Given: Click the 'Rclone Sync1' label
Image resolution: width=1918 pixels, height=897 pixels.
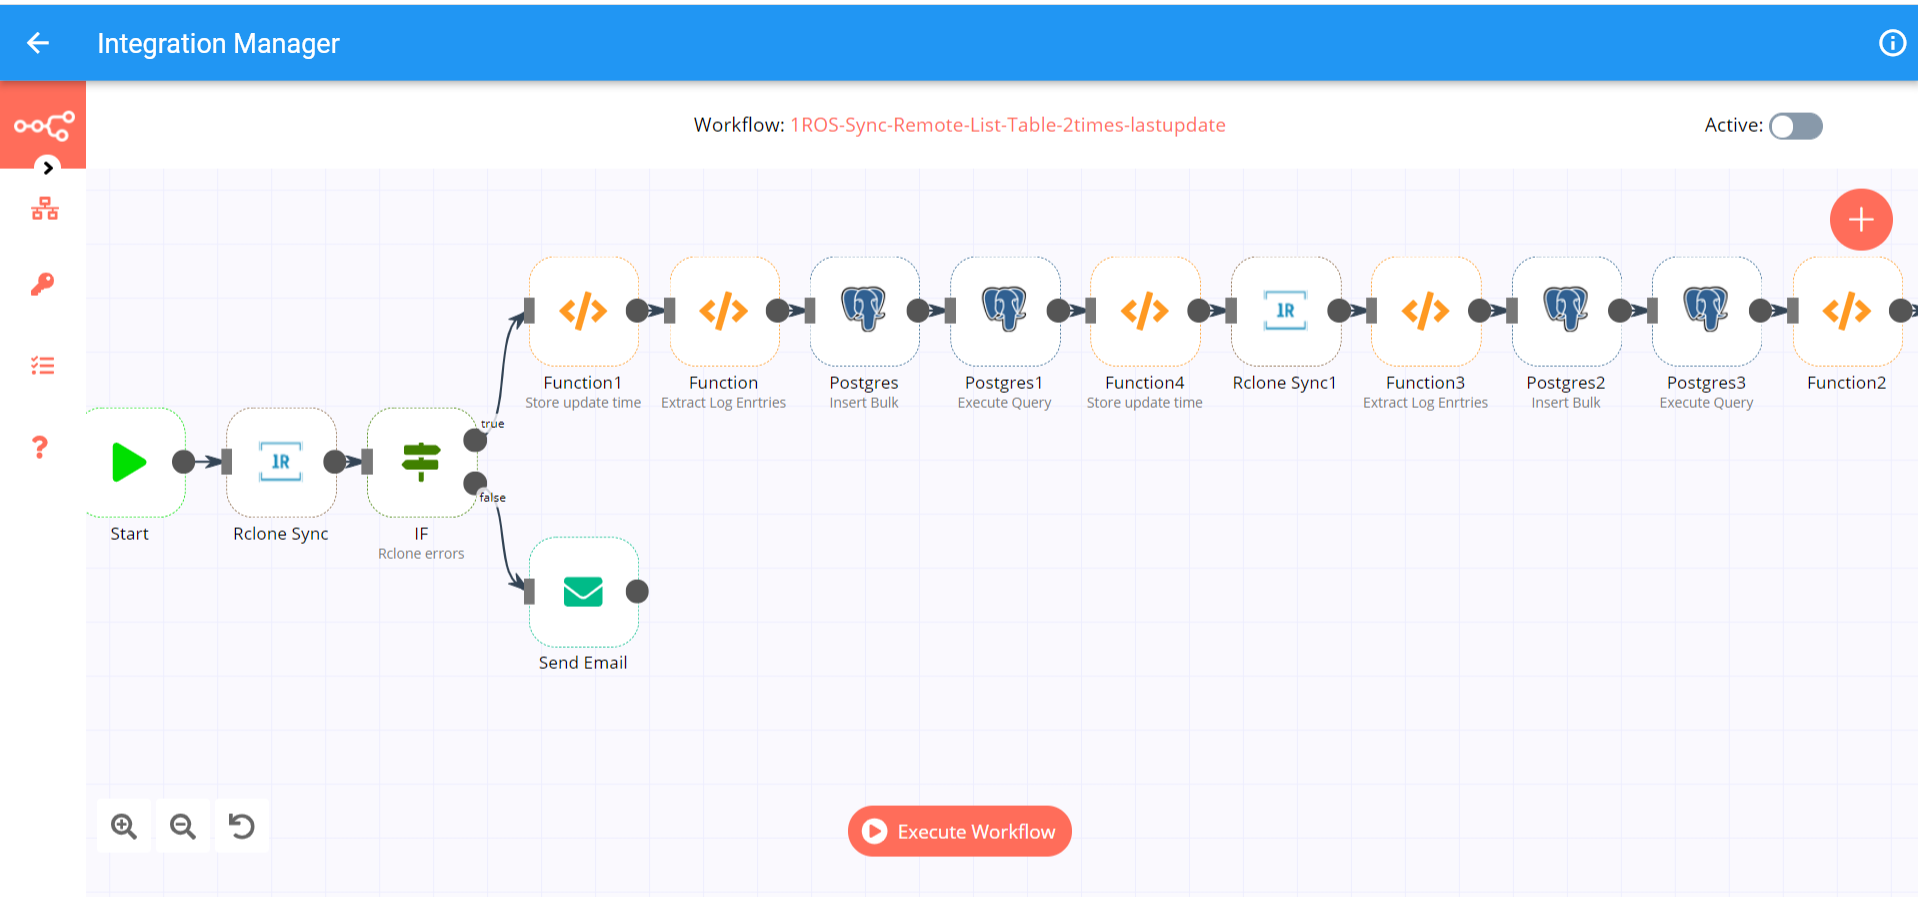Looking at the screenshot, I should 1285,383.
